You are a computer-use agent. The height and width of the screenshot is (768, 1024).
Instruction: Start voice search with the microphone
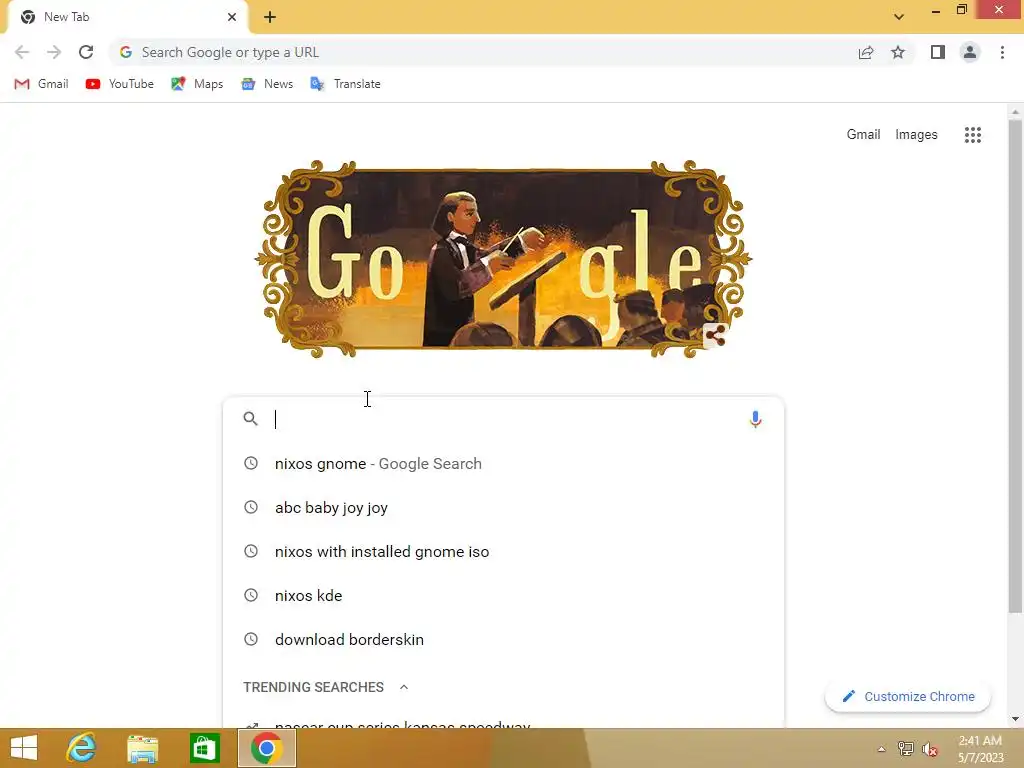(756, 419)
